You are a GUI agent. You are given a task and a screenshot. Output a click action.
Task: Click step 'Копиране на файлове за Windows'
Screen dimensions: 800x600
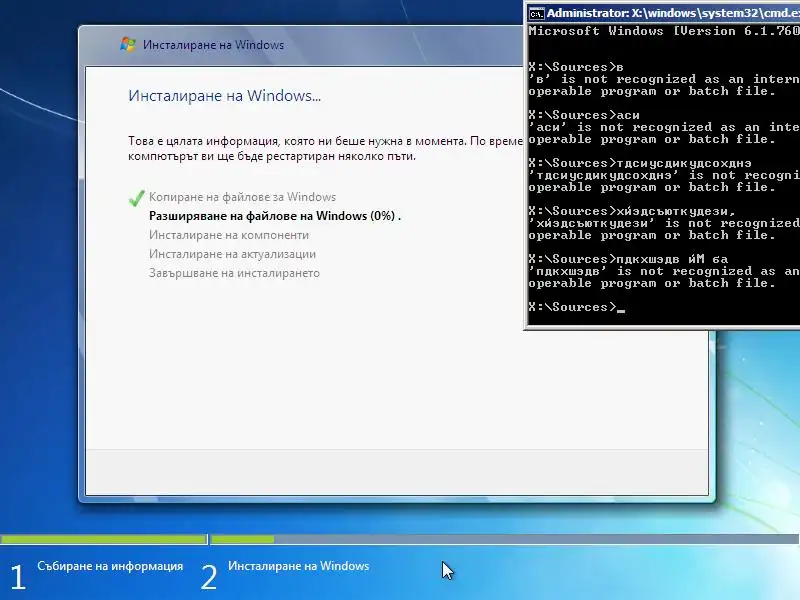(242, 197)
